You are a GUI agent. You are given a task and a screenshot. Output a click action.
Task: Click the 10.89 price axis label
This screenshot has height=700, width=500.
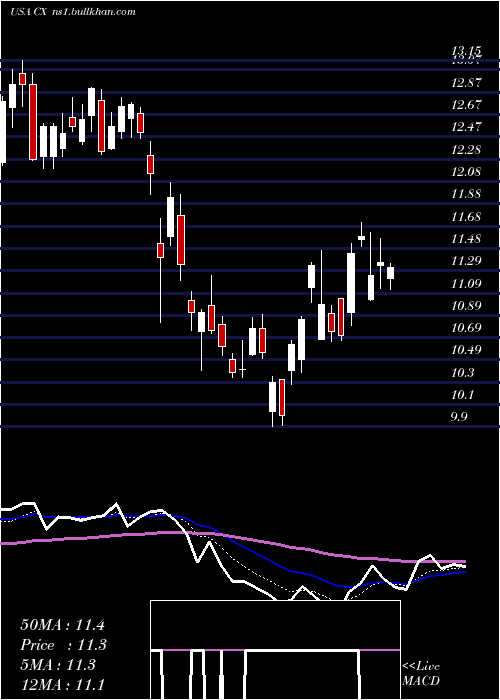[x=466, y=306]
